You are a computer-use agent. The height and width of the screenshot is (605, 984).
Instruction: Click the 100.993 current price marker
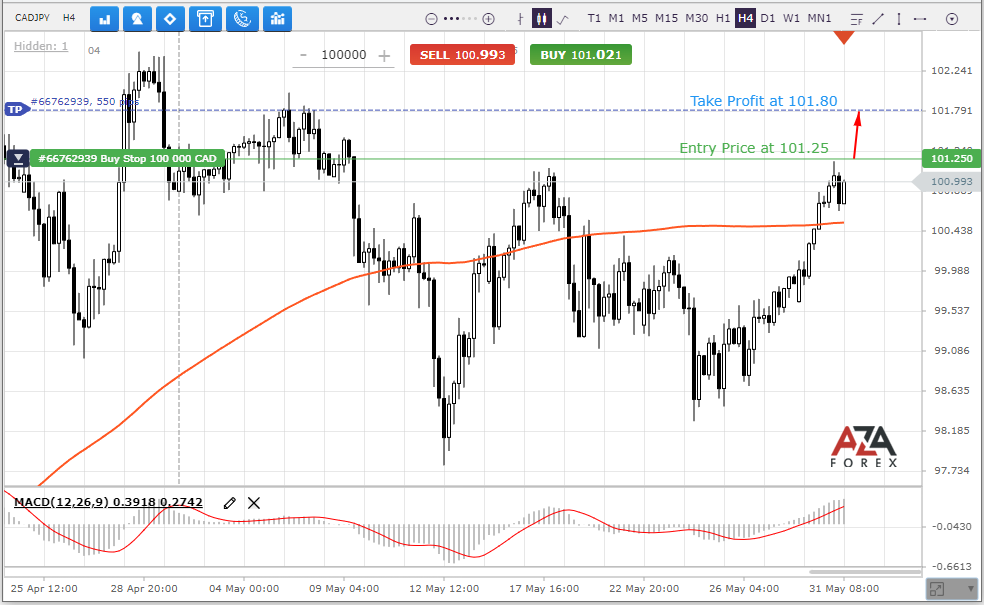[x=946, y=182]
